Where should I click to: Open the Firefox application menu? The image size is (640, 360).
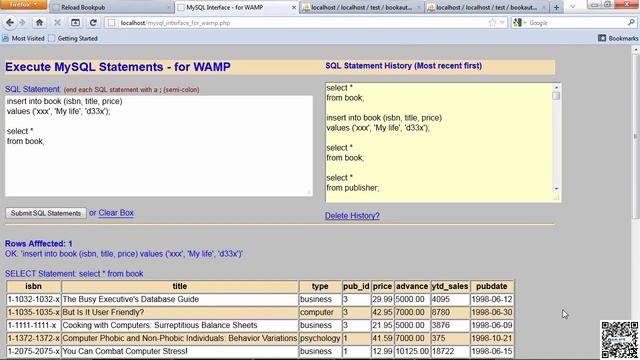(x=24, y=4)
